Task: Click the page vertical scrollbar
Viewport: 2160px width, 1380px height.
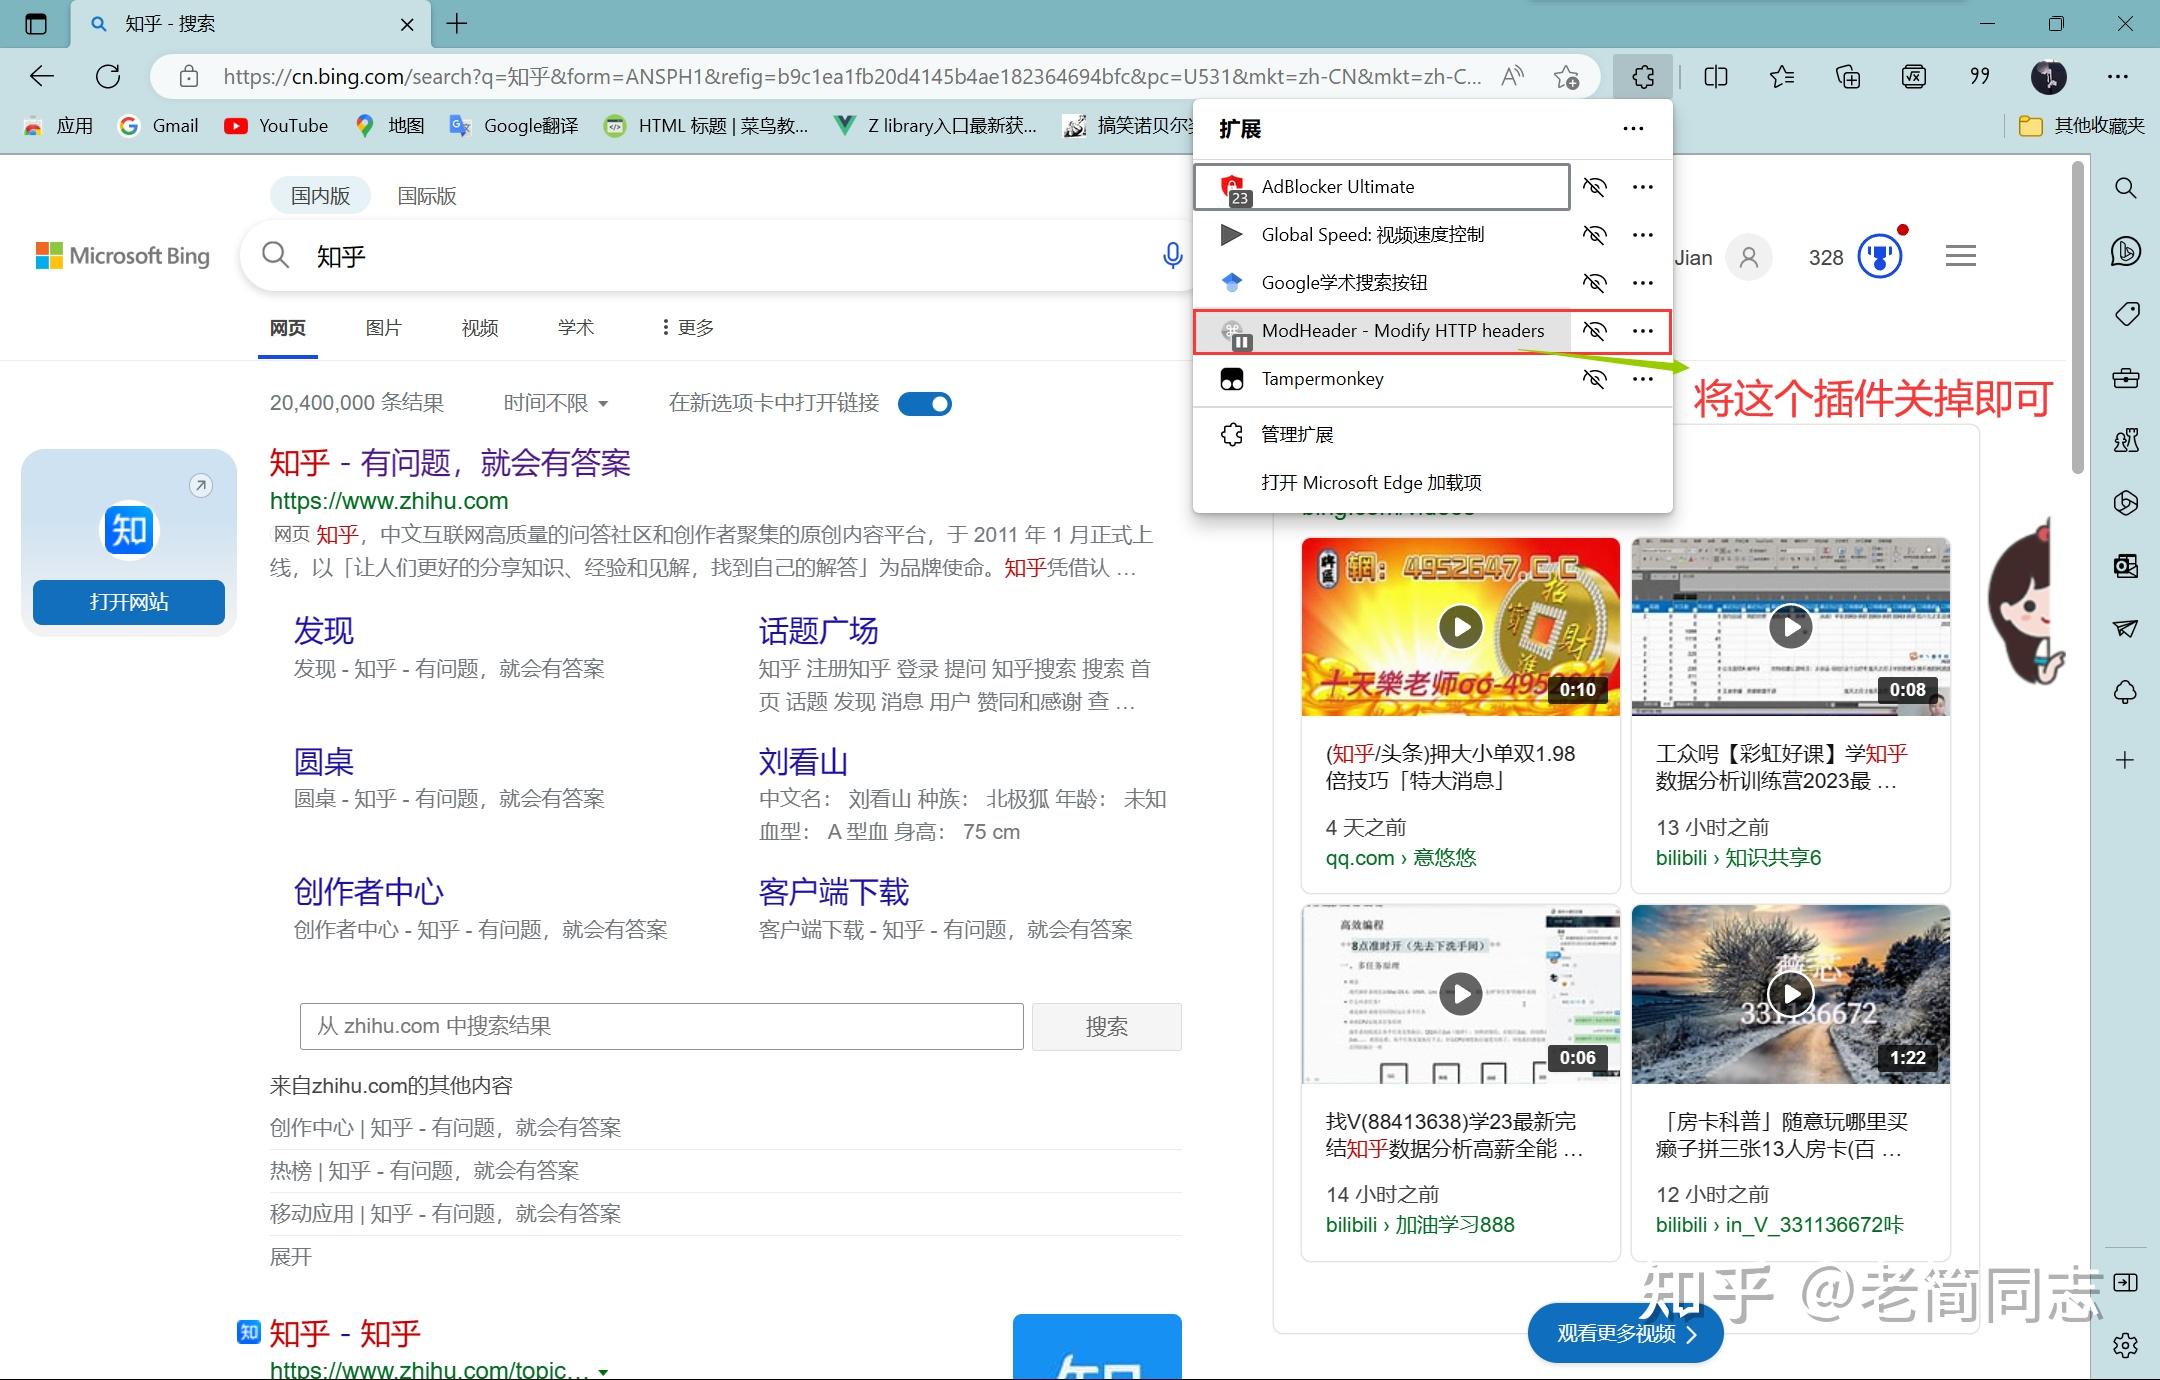Action: [x=2078, y=316]
